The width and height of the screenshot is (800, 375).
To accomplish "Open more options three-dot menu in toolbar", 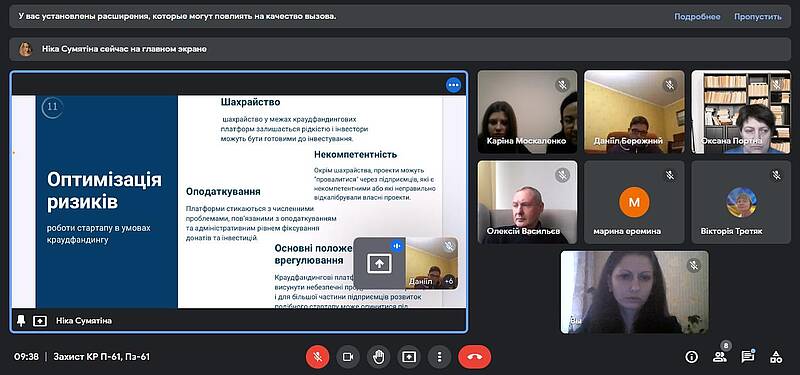I will [440, 357].
